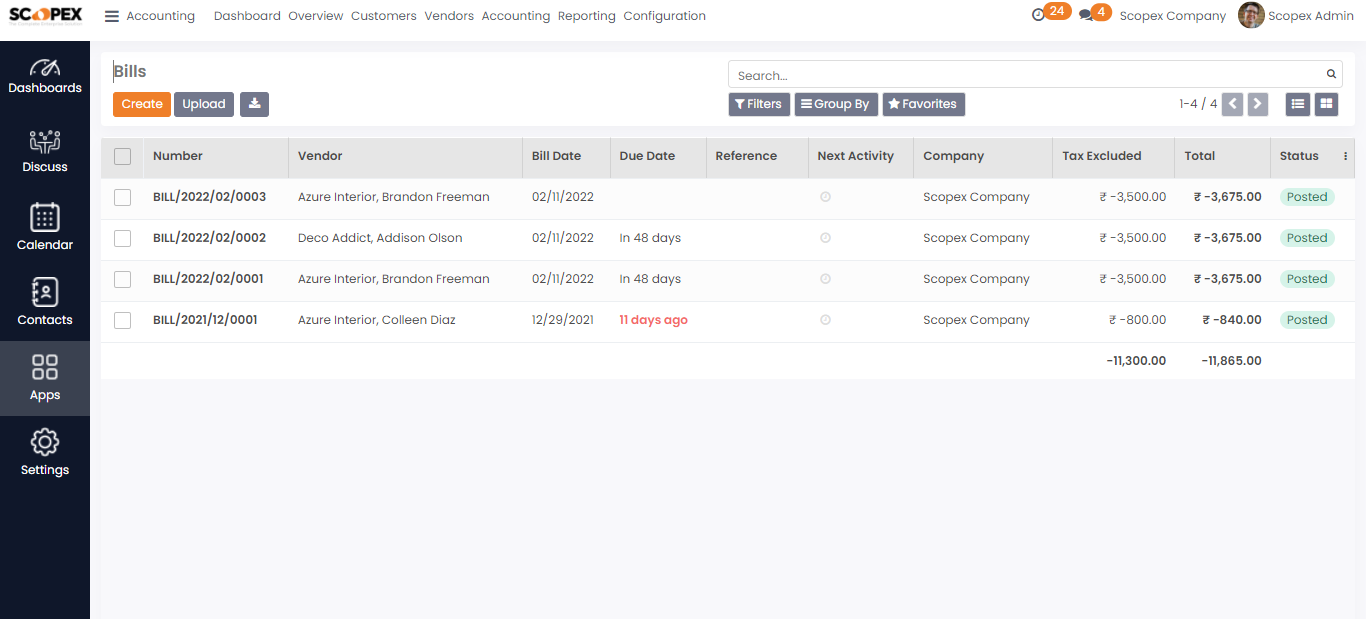The height and width of the screenshot is (619, 1366).
Task: Click the Scopex Admin avatar
Action: [1251, 15]
